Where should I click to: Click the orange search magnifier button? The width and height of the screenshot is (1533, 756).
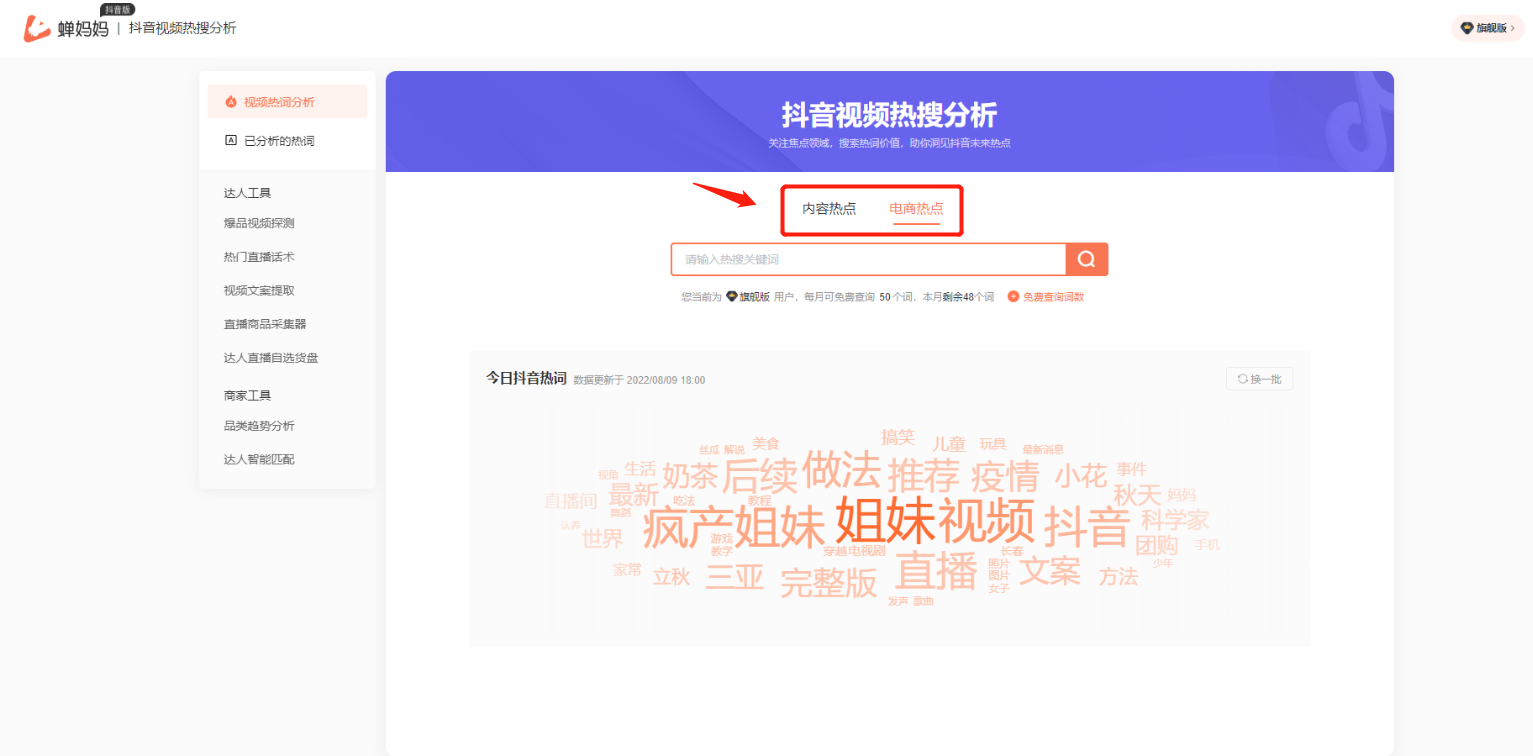coord(1087,259)
